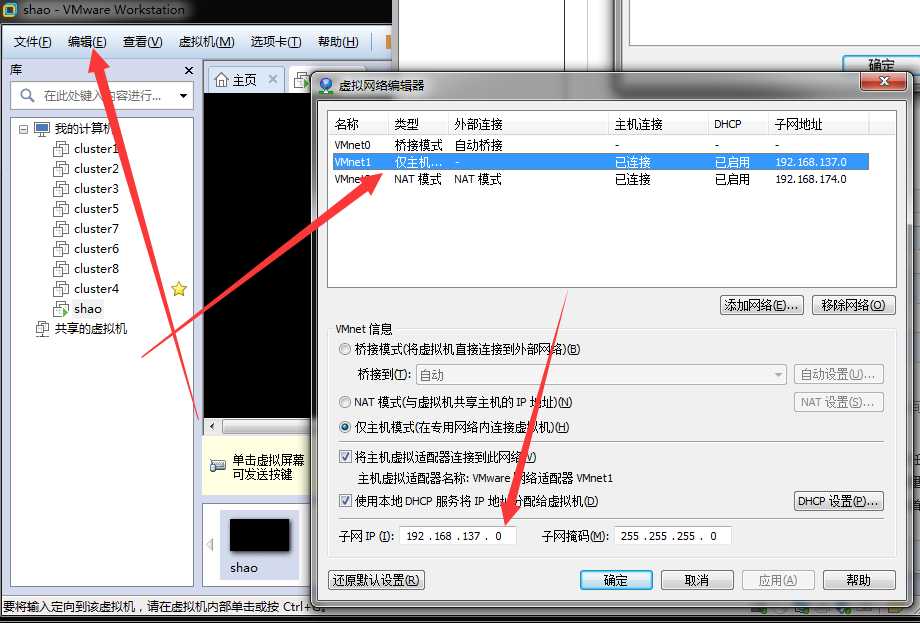The image size is (920, 623).
Task: Open 共享的虚拟机 shared VMs item
Action: tap(90, 329)
